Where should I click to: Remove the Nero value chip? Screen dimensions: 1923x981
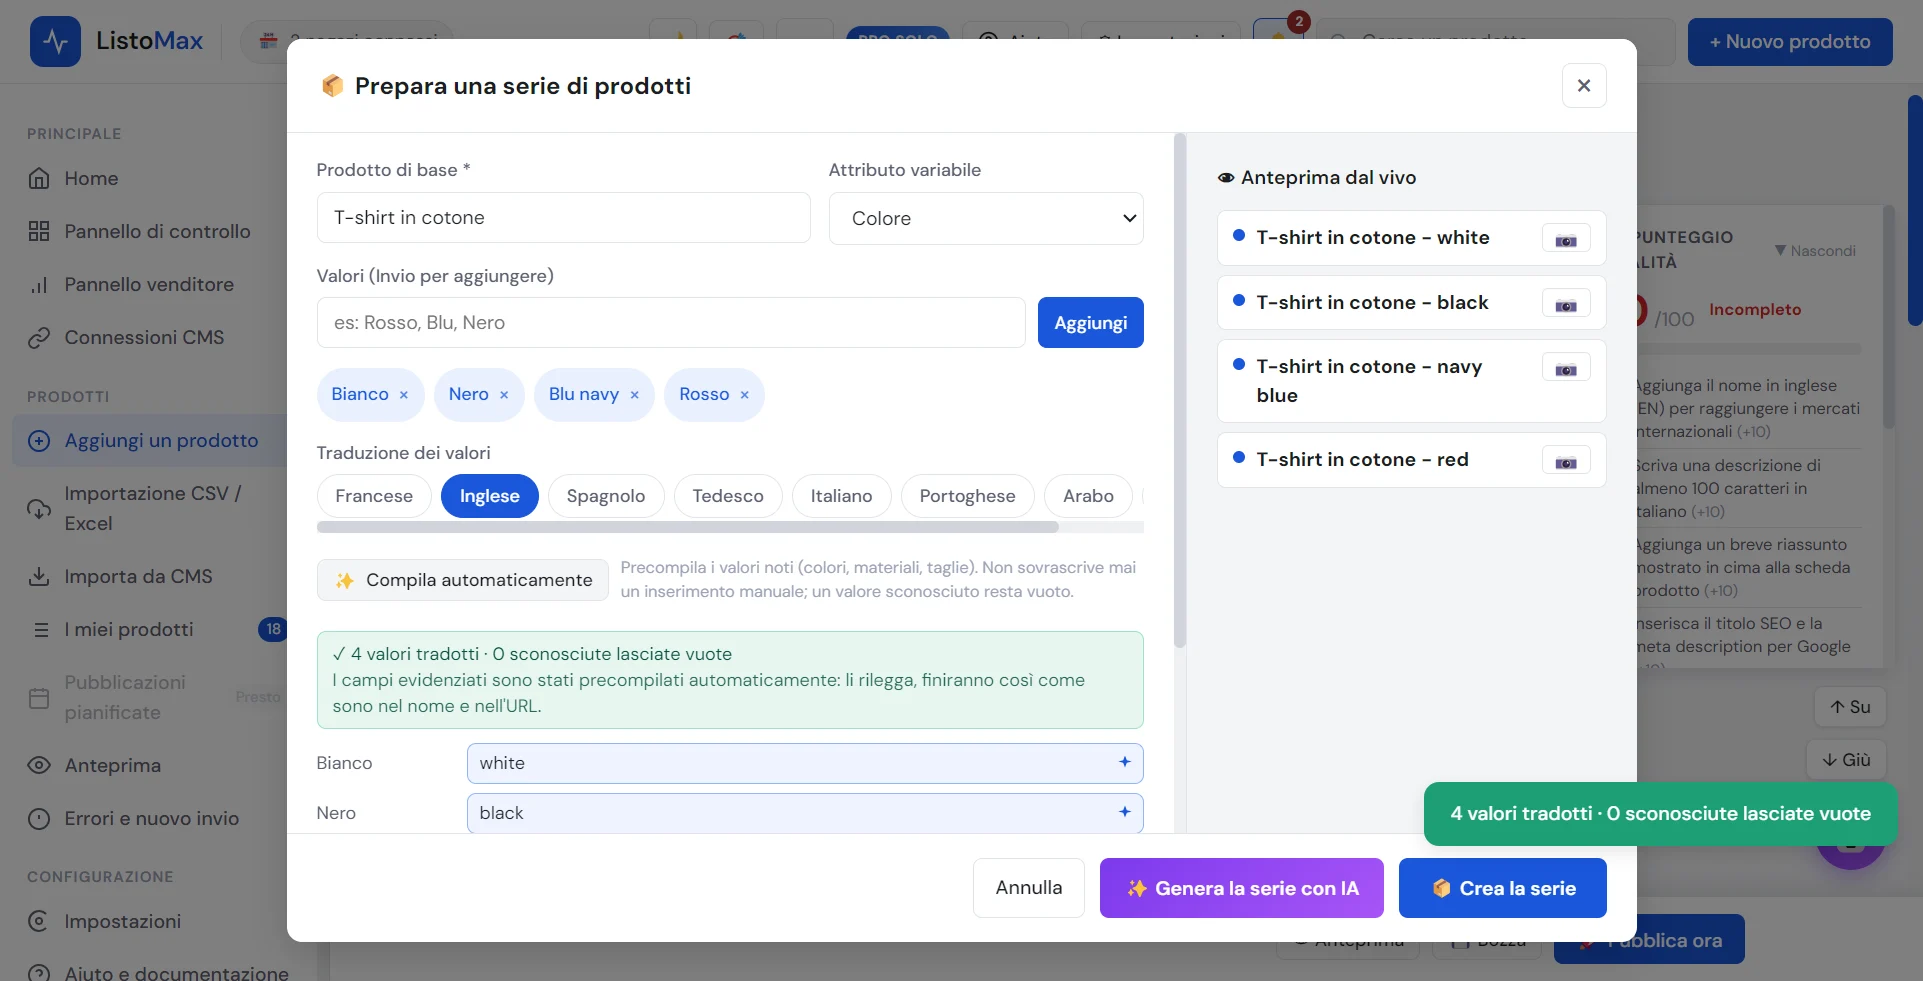(504, 395)
